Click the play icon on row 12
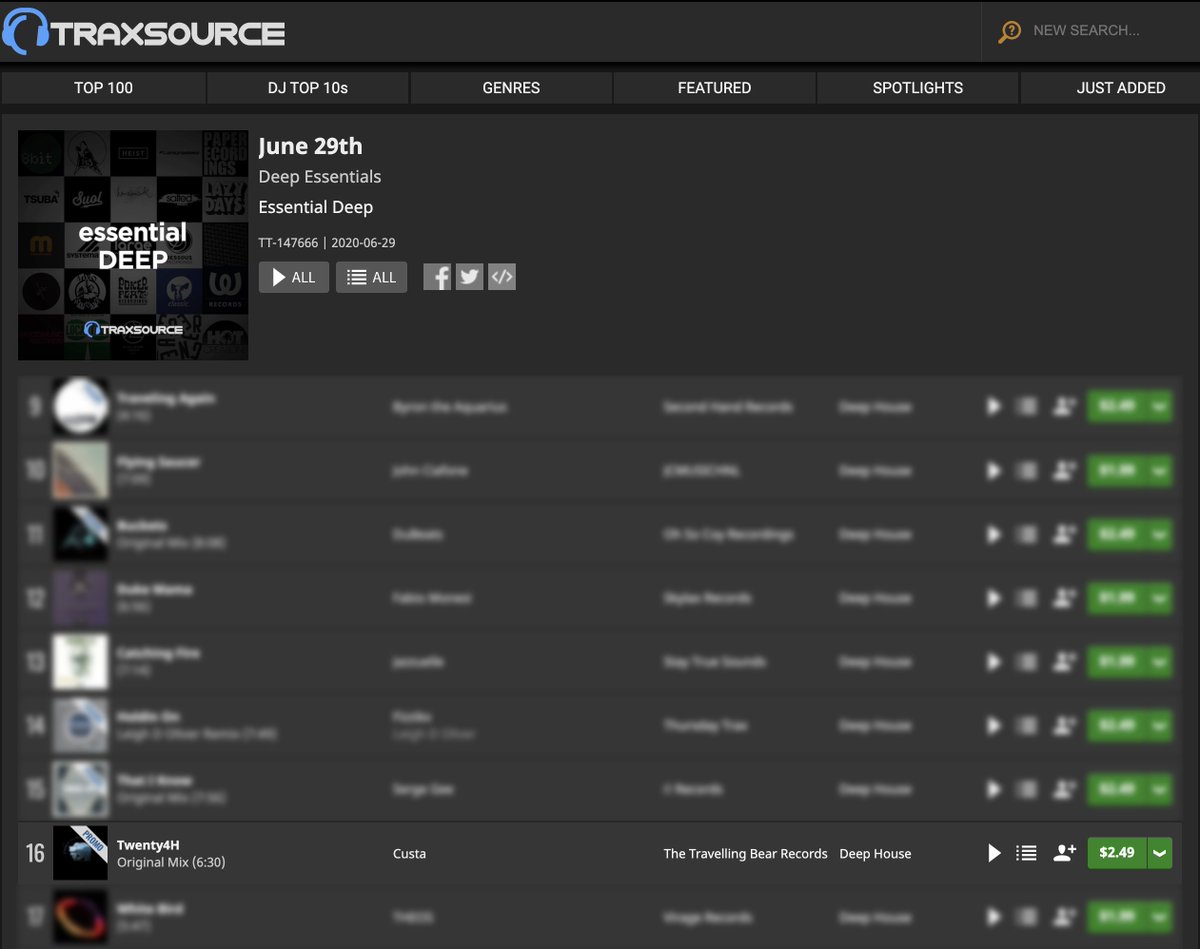This screenshot has height=949, width=1200. pos(993,598)
